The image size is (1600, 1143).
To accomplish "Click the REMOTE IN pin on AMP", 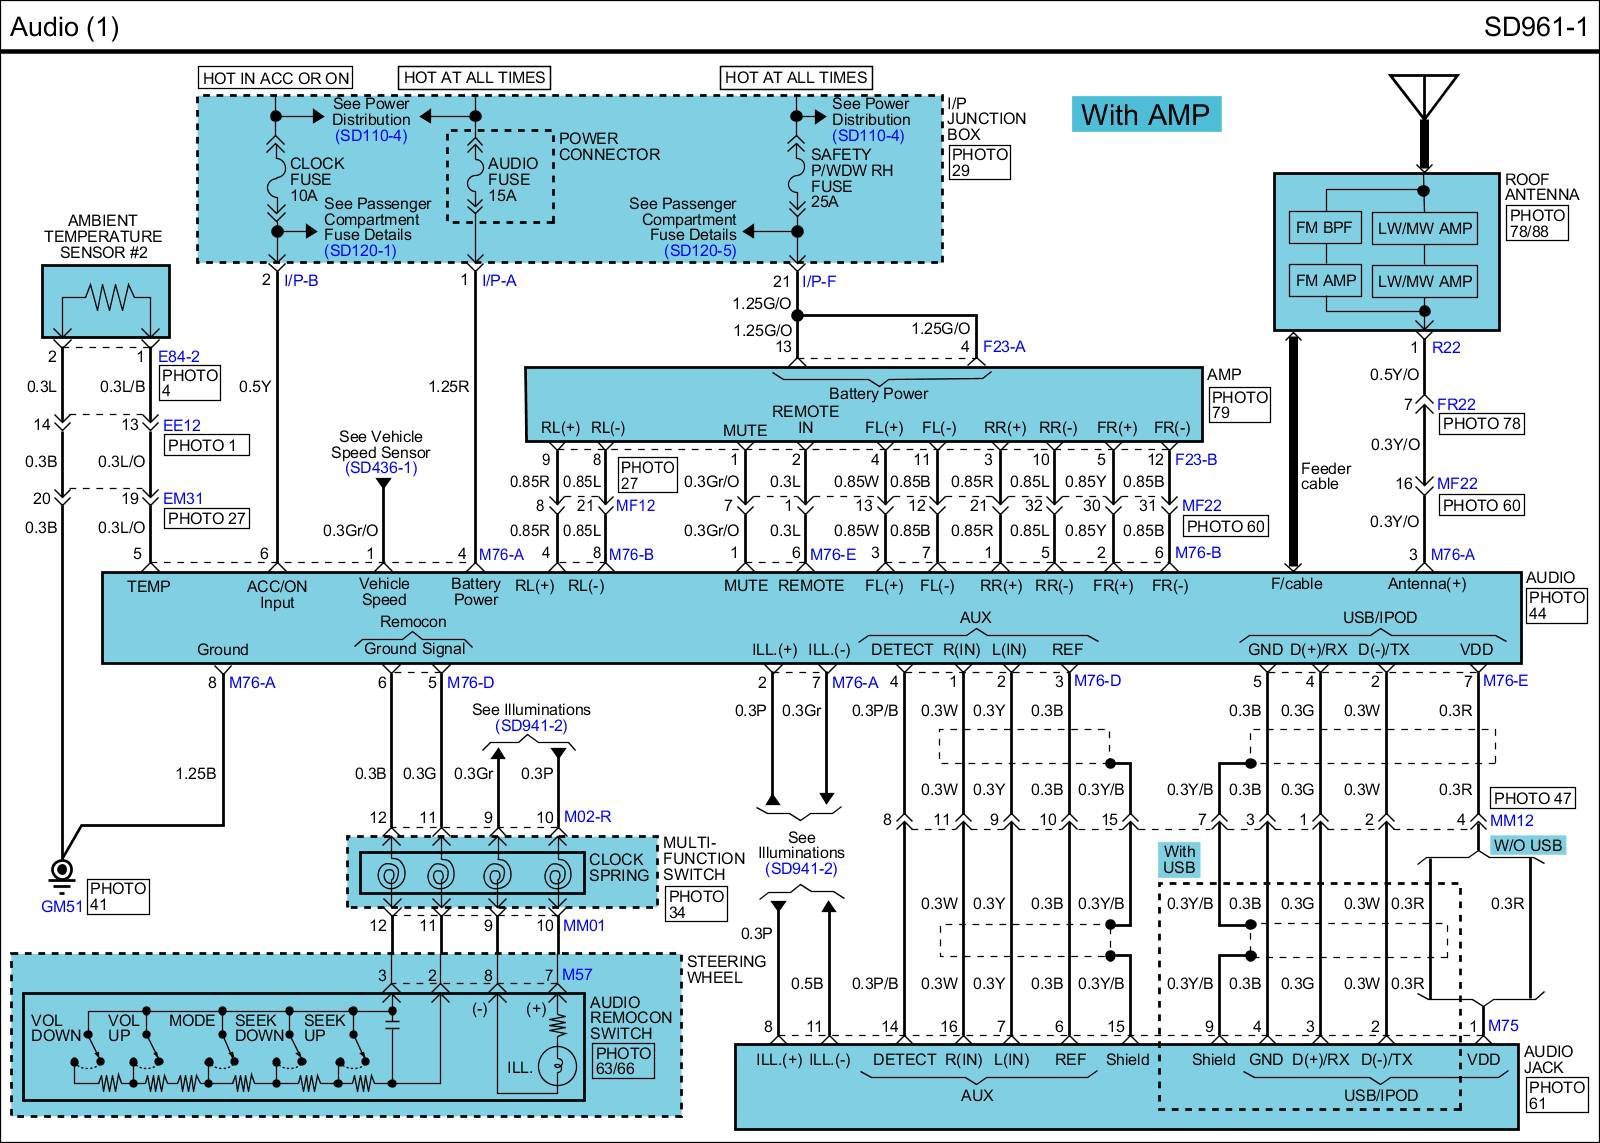I will click(805, 419).
